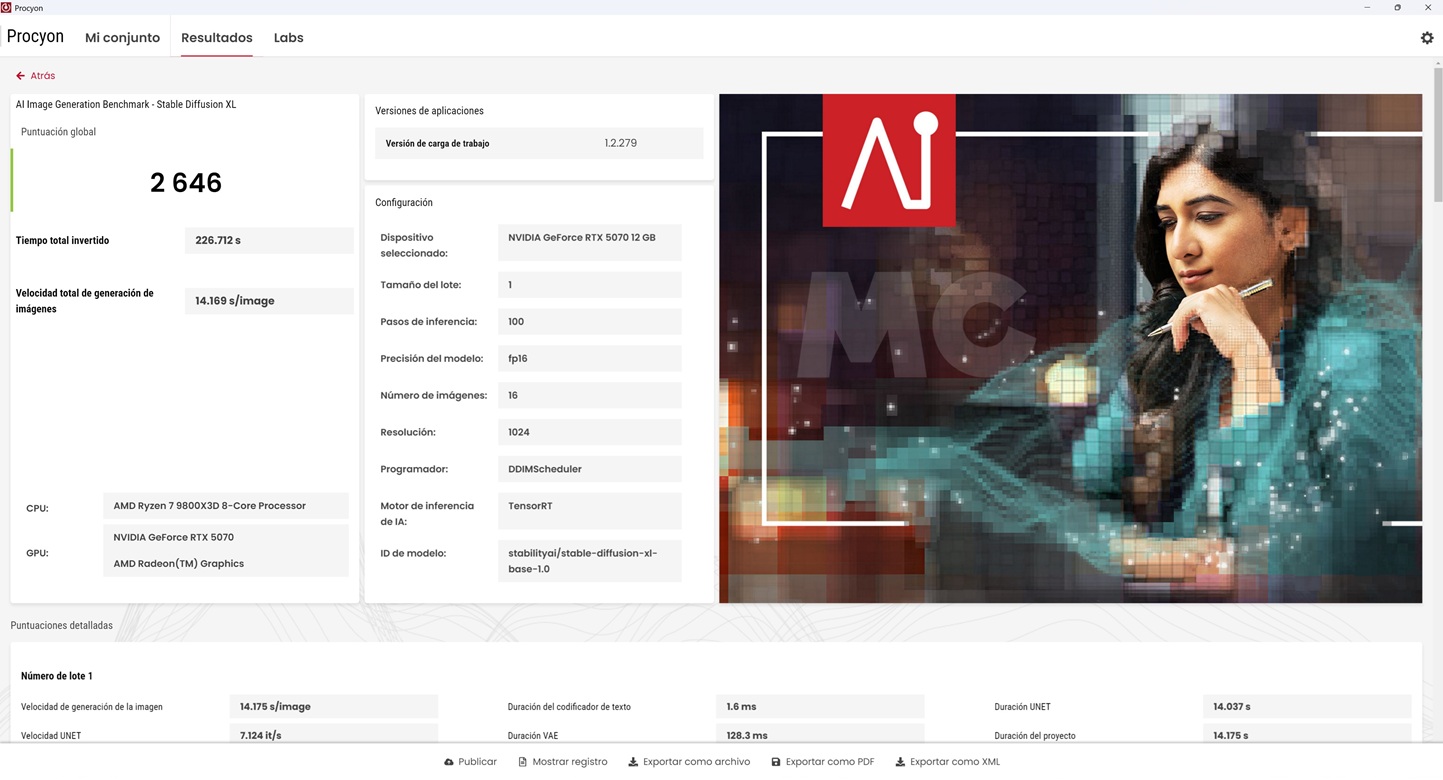Screen dimensions: 1443x780
Task: Open the Labs tab
Action: click(288, 38)
